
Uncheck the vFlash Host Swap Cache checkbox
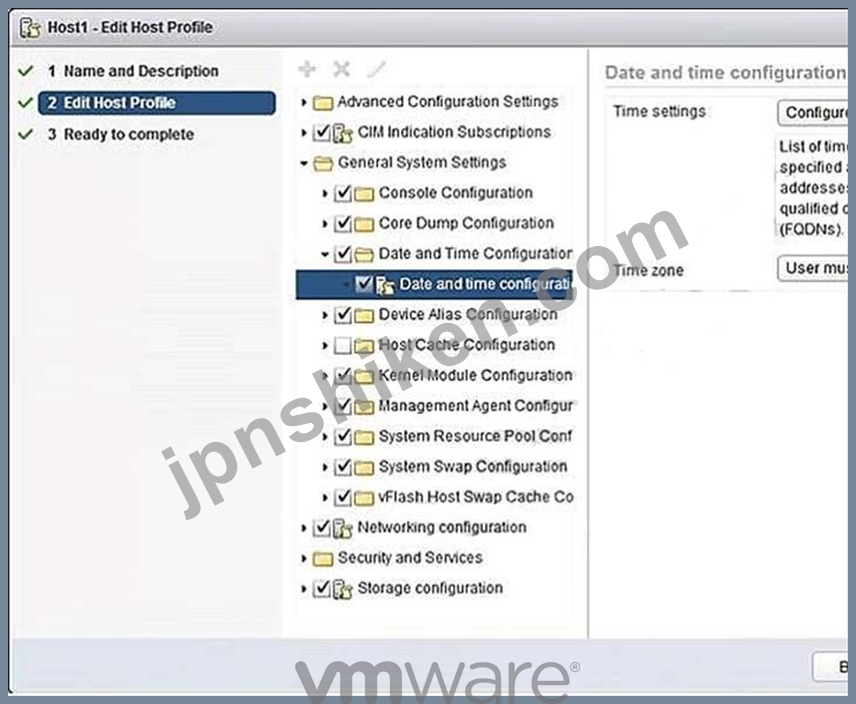coord(343,497)
